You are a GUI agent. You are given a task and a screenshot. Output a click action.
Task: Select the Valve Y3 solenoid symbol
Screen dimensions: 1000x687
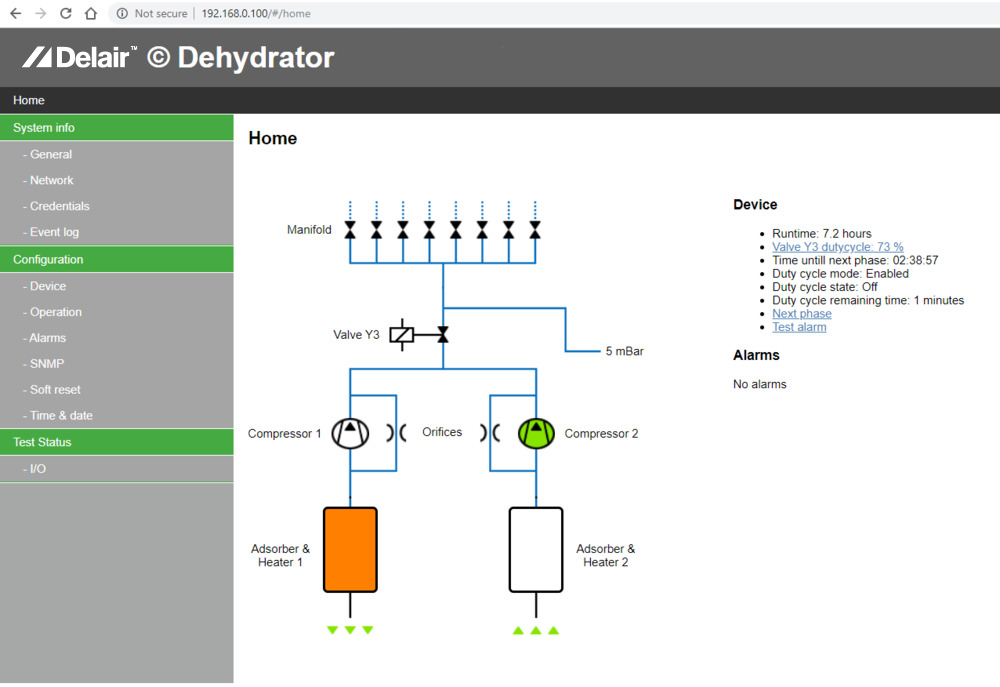(x=402, y=334)
